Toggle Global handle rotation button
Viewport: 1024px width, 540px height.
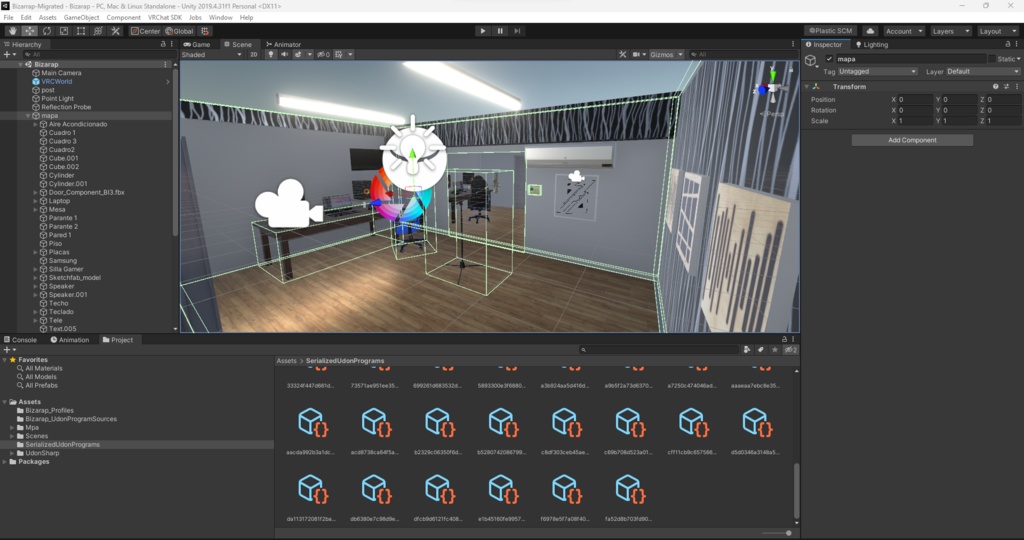[x=180, y=31]
